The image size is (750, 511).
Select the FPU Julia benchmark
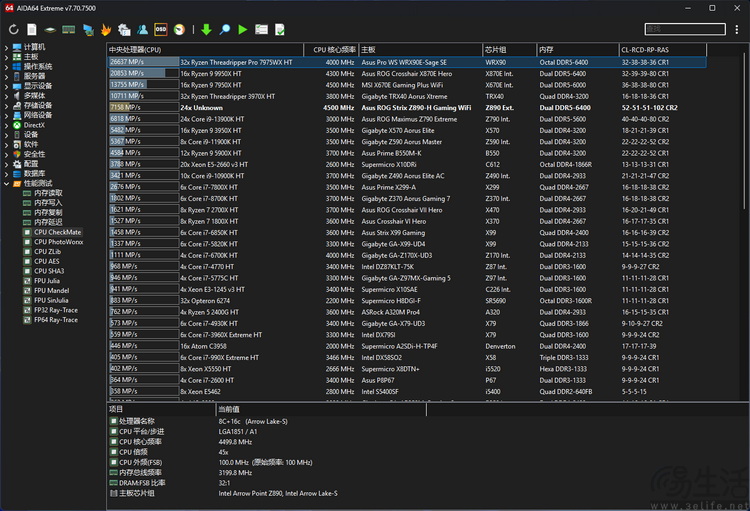[x=47, y=281]
